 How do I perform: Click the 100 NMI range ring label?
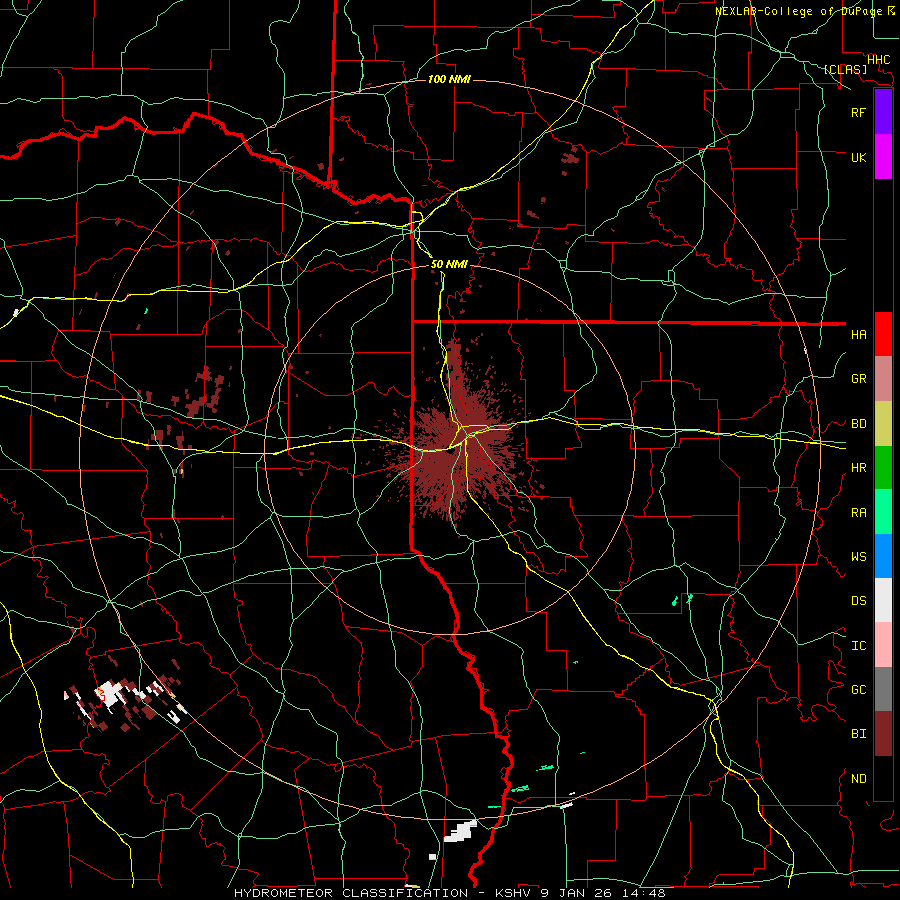click(x=449, y=79)
